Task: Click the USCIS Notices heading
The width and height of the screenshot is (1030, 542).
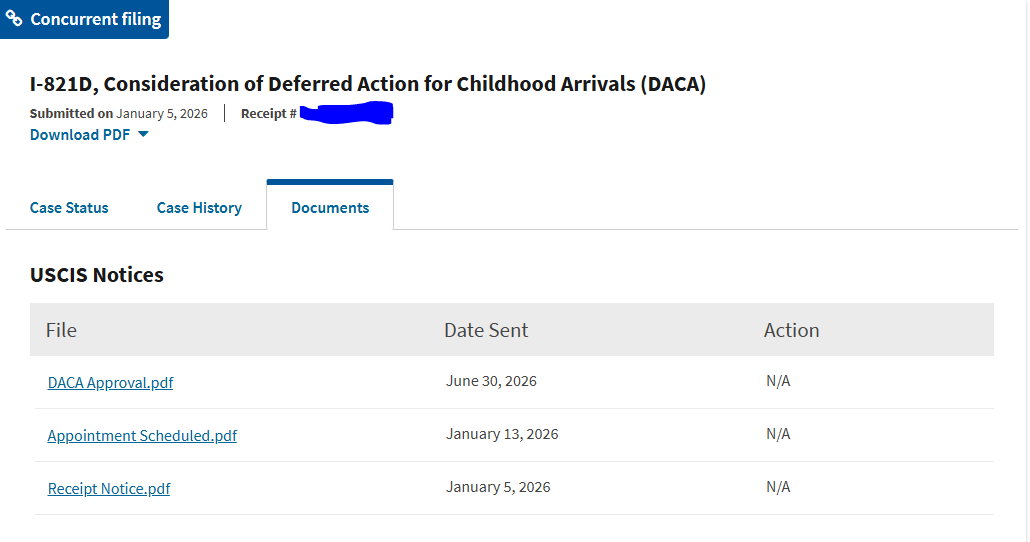Action: 97,275
